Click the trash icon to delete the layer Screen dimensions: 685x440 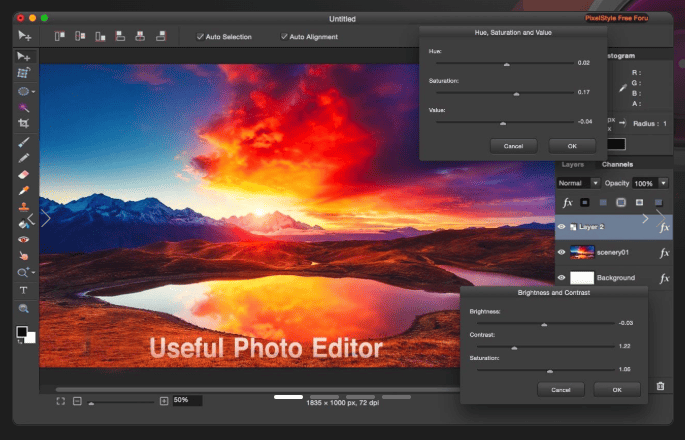[x=661, y=386]
